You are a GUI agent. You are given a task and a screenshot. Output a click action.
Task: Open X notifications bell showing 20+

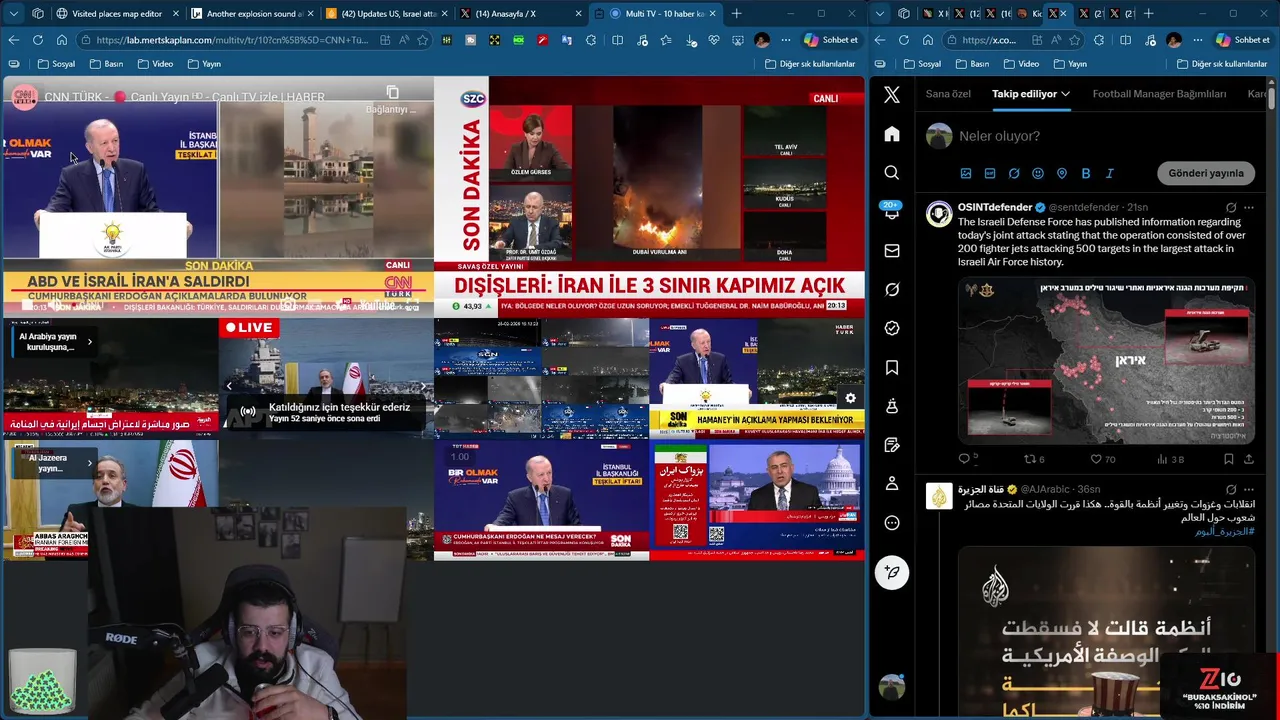point(892,211)
